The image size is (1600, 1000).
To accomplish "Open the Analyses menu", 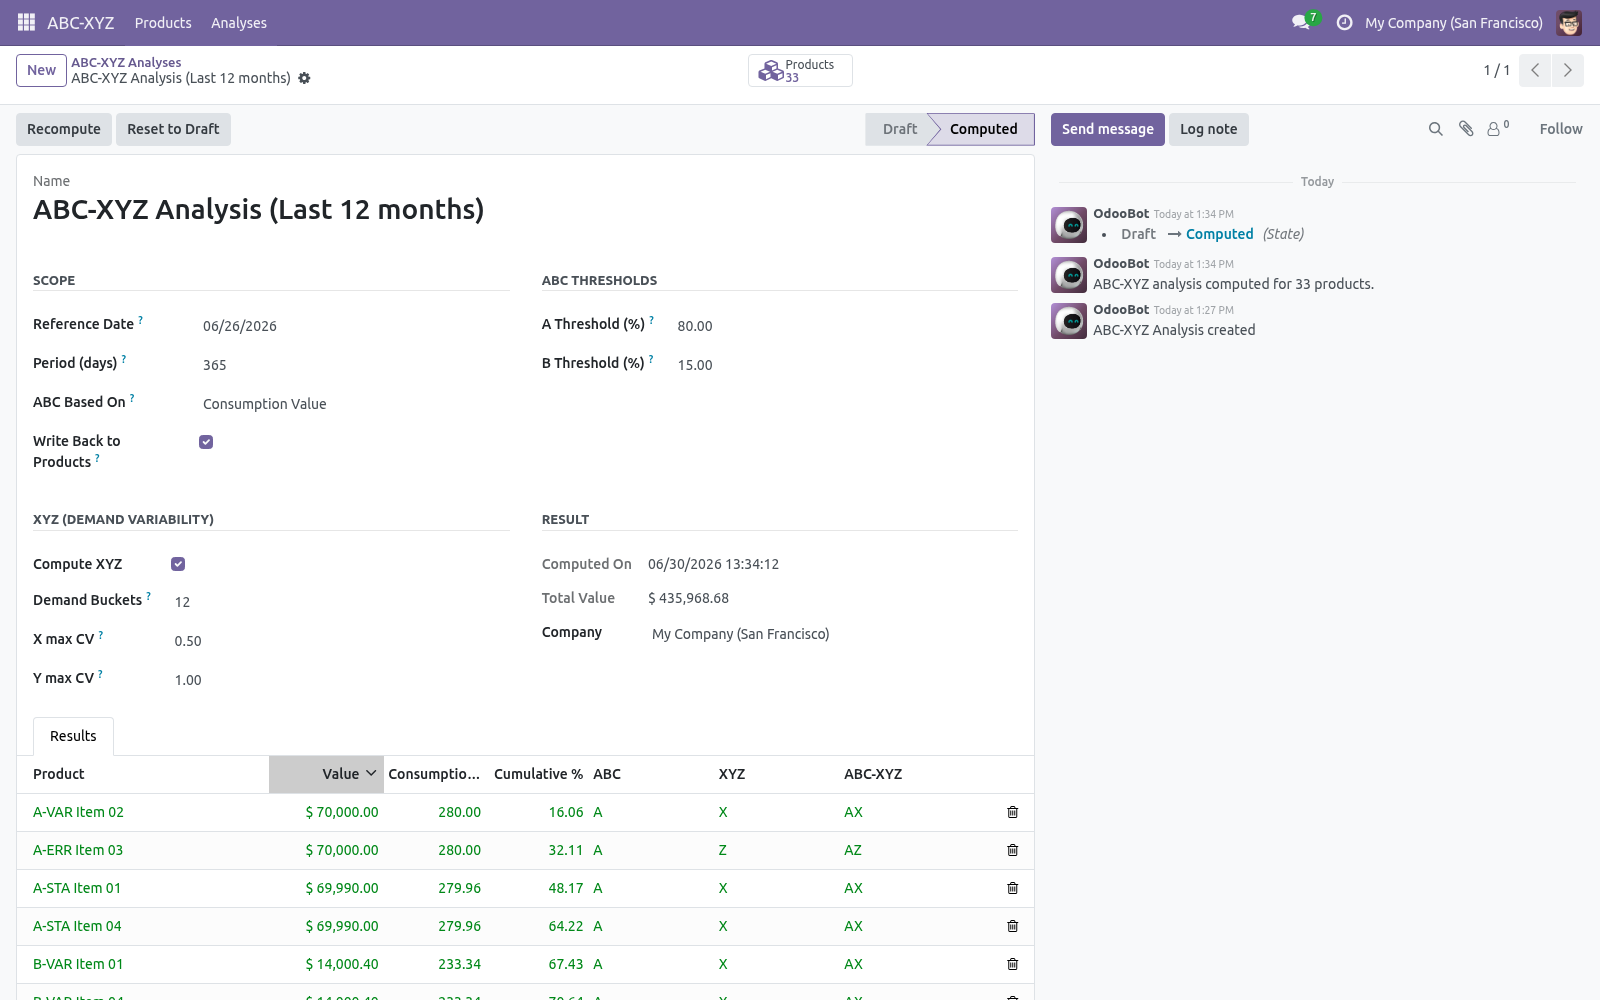I will 239,22.
